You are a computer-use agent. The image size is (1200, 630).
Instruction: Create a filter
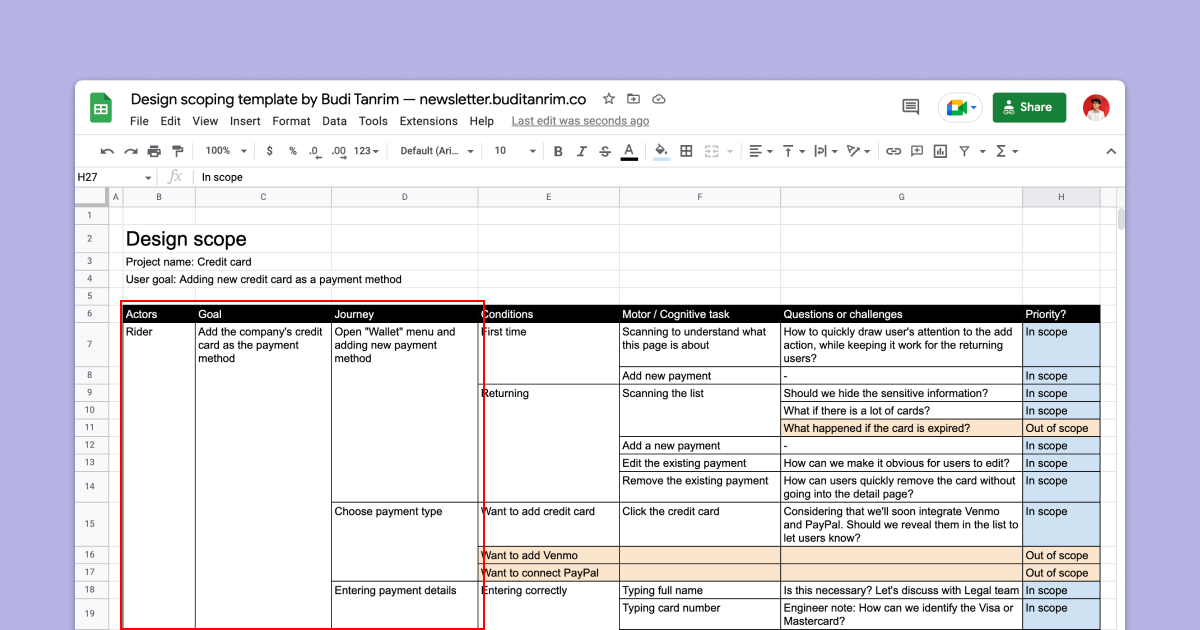tap(967, 150)
